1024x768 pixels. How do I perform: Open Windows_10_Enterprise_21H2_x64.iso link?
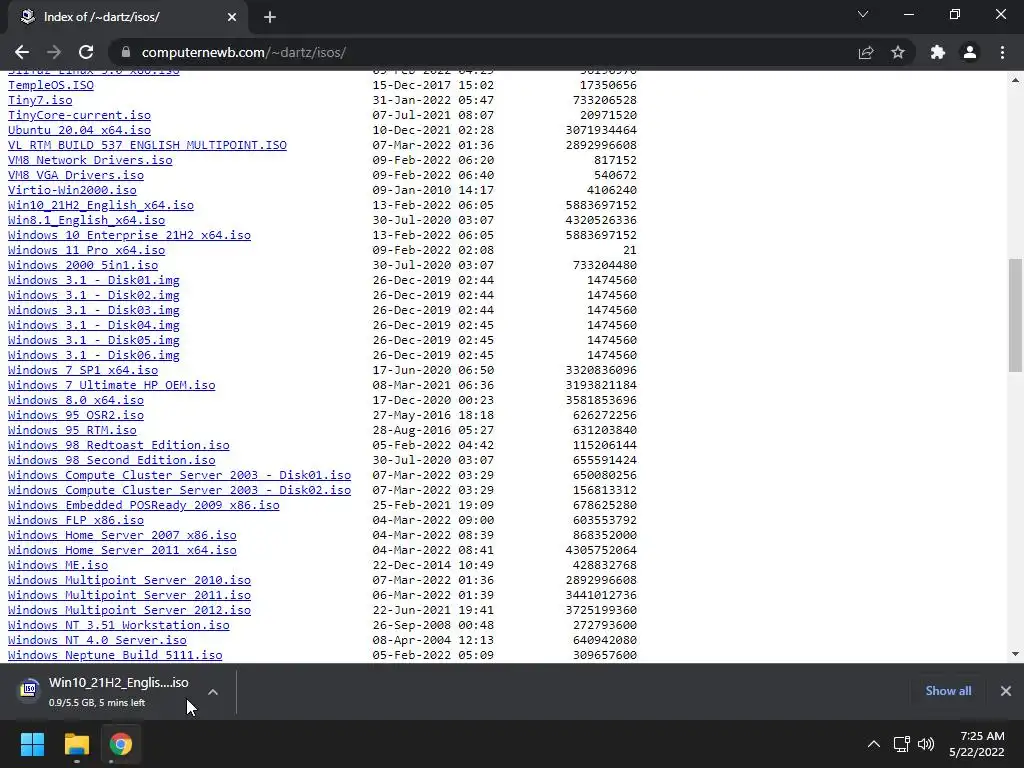coord(129,235)
